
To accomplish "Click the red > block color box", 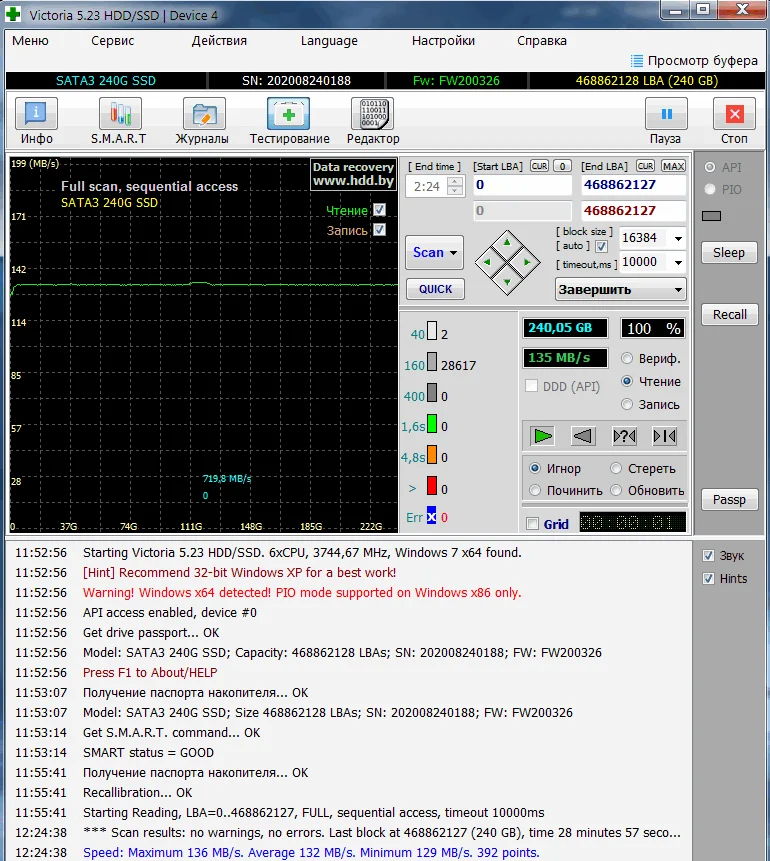I will coord(432,486).
